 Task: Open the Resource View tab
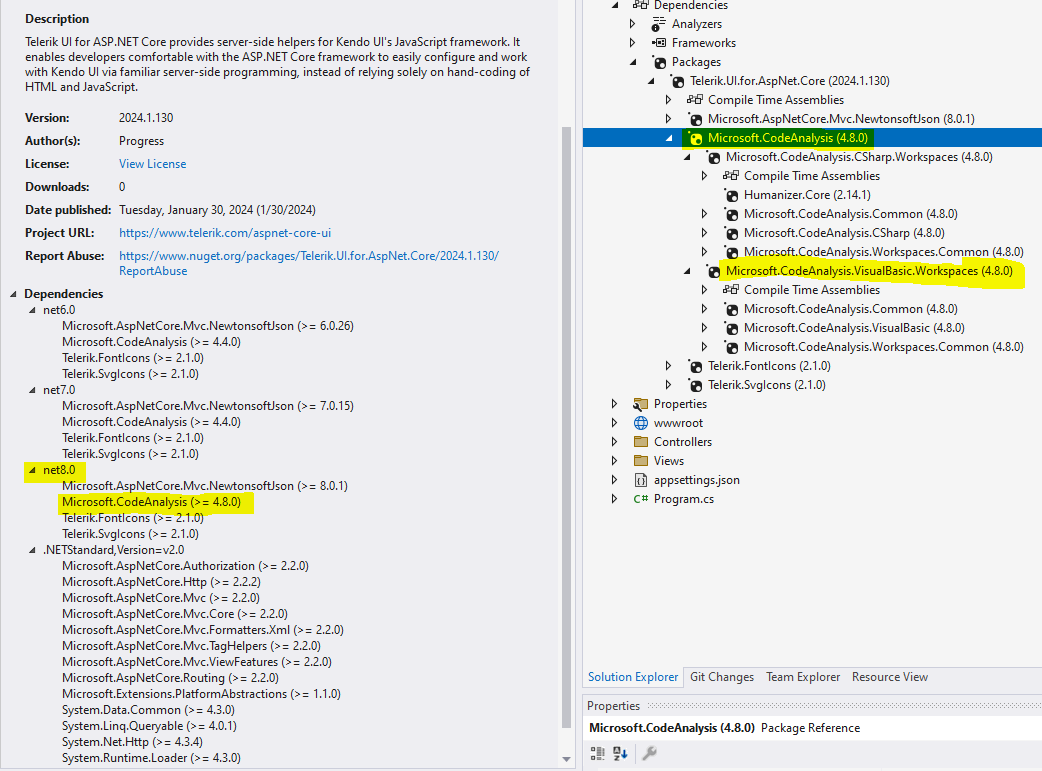coord(890,677)
